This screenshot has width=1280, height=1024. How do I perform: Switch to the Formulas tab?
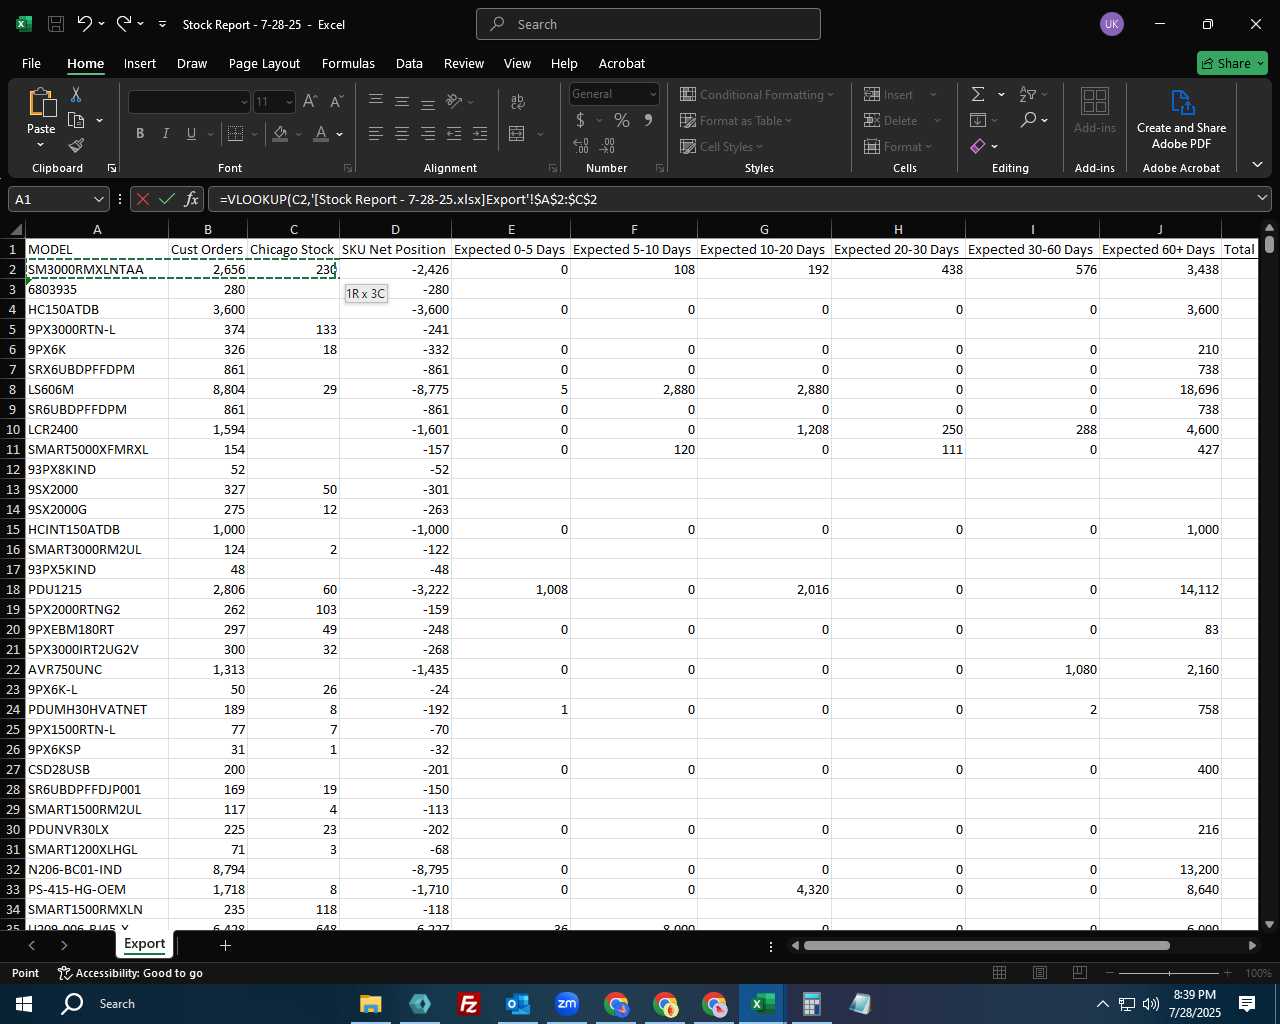pyautogui.click(x=348, y=63)
